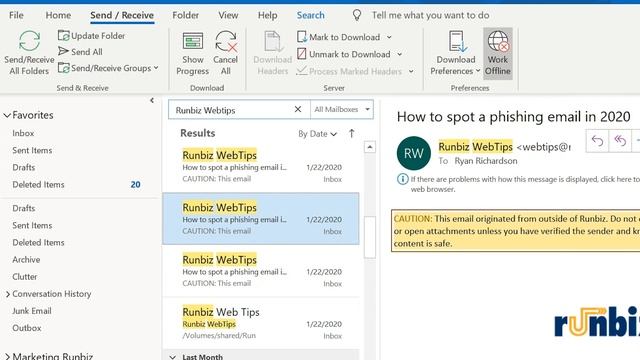Image resolution: width=640 pixels, height=360 pixels.
Task: Open the Help tab
Action: pyautogui.click(x=267, y=16)
